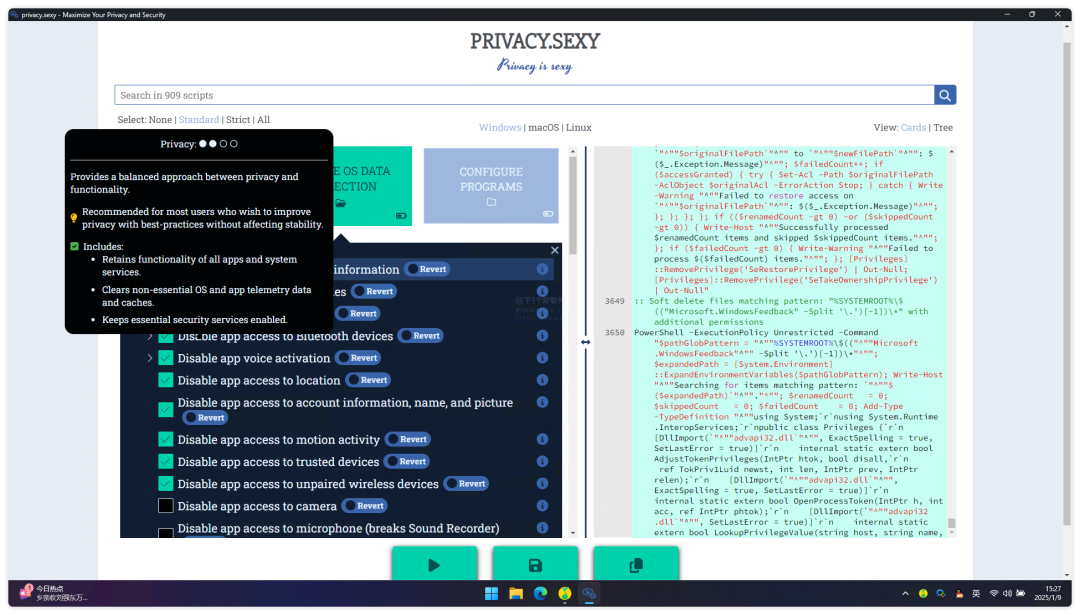Show info for unpaired wireless devices script
Image resolution: width=1080 pixels, height=615 pixels.
[x=542, y=483]
